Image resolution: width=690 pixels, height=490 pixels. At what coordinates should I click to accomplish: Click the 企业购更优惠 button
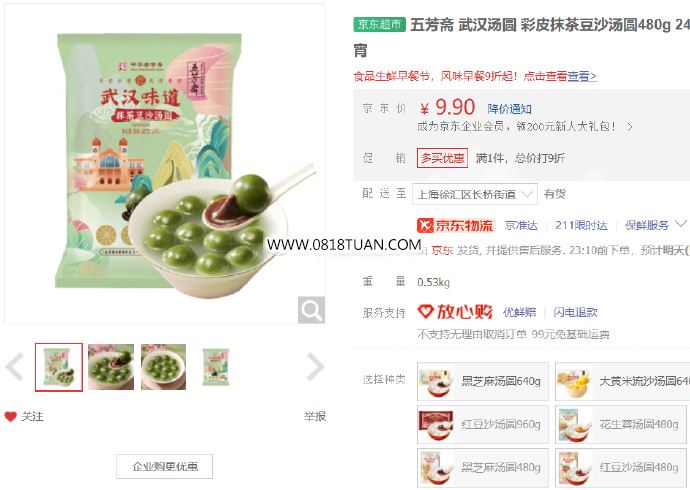pos(164,466)
